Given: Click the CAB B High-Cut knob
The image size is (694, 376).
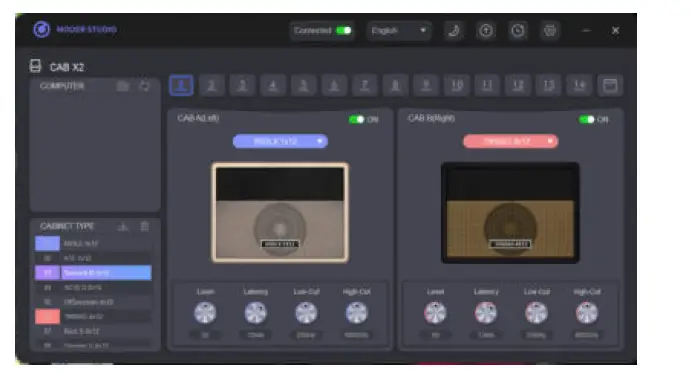Looking at the screenshot, I should (587, 313).
